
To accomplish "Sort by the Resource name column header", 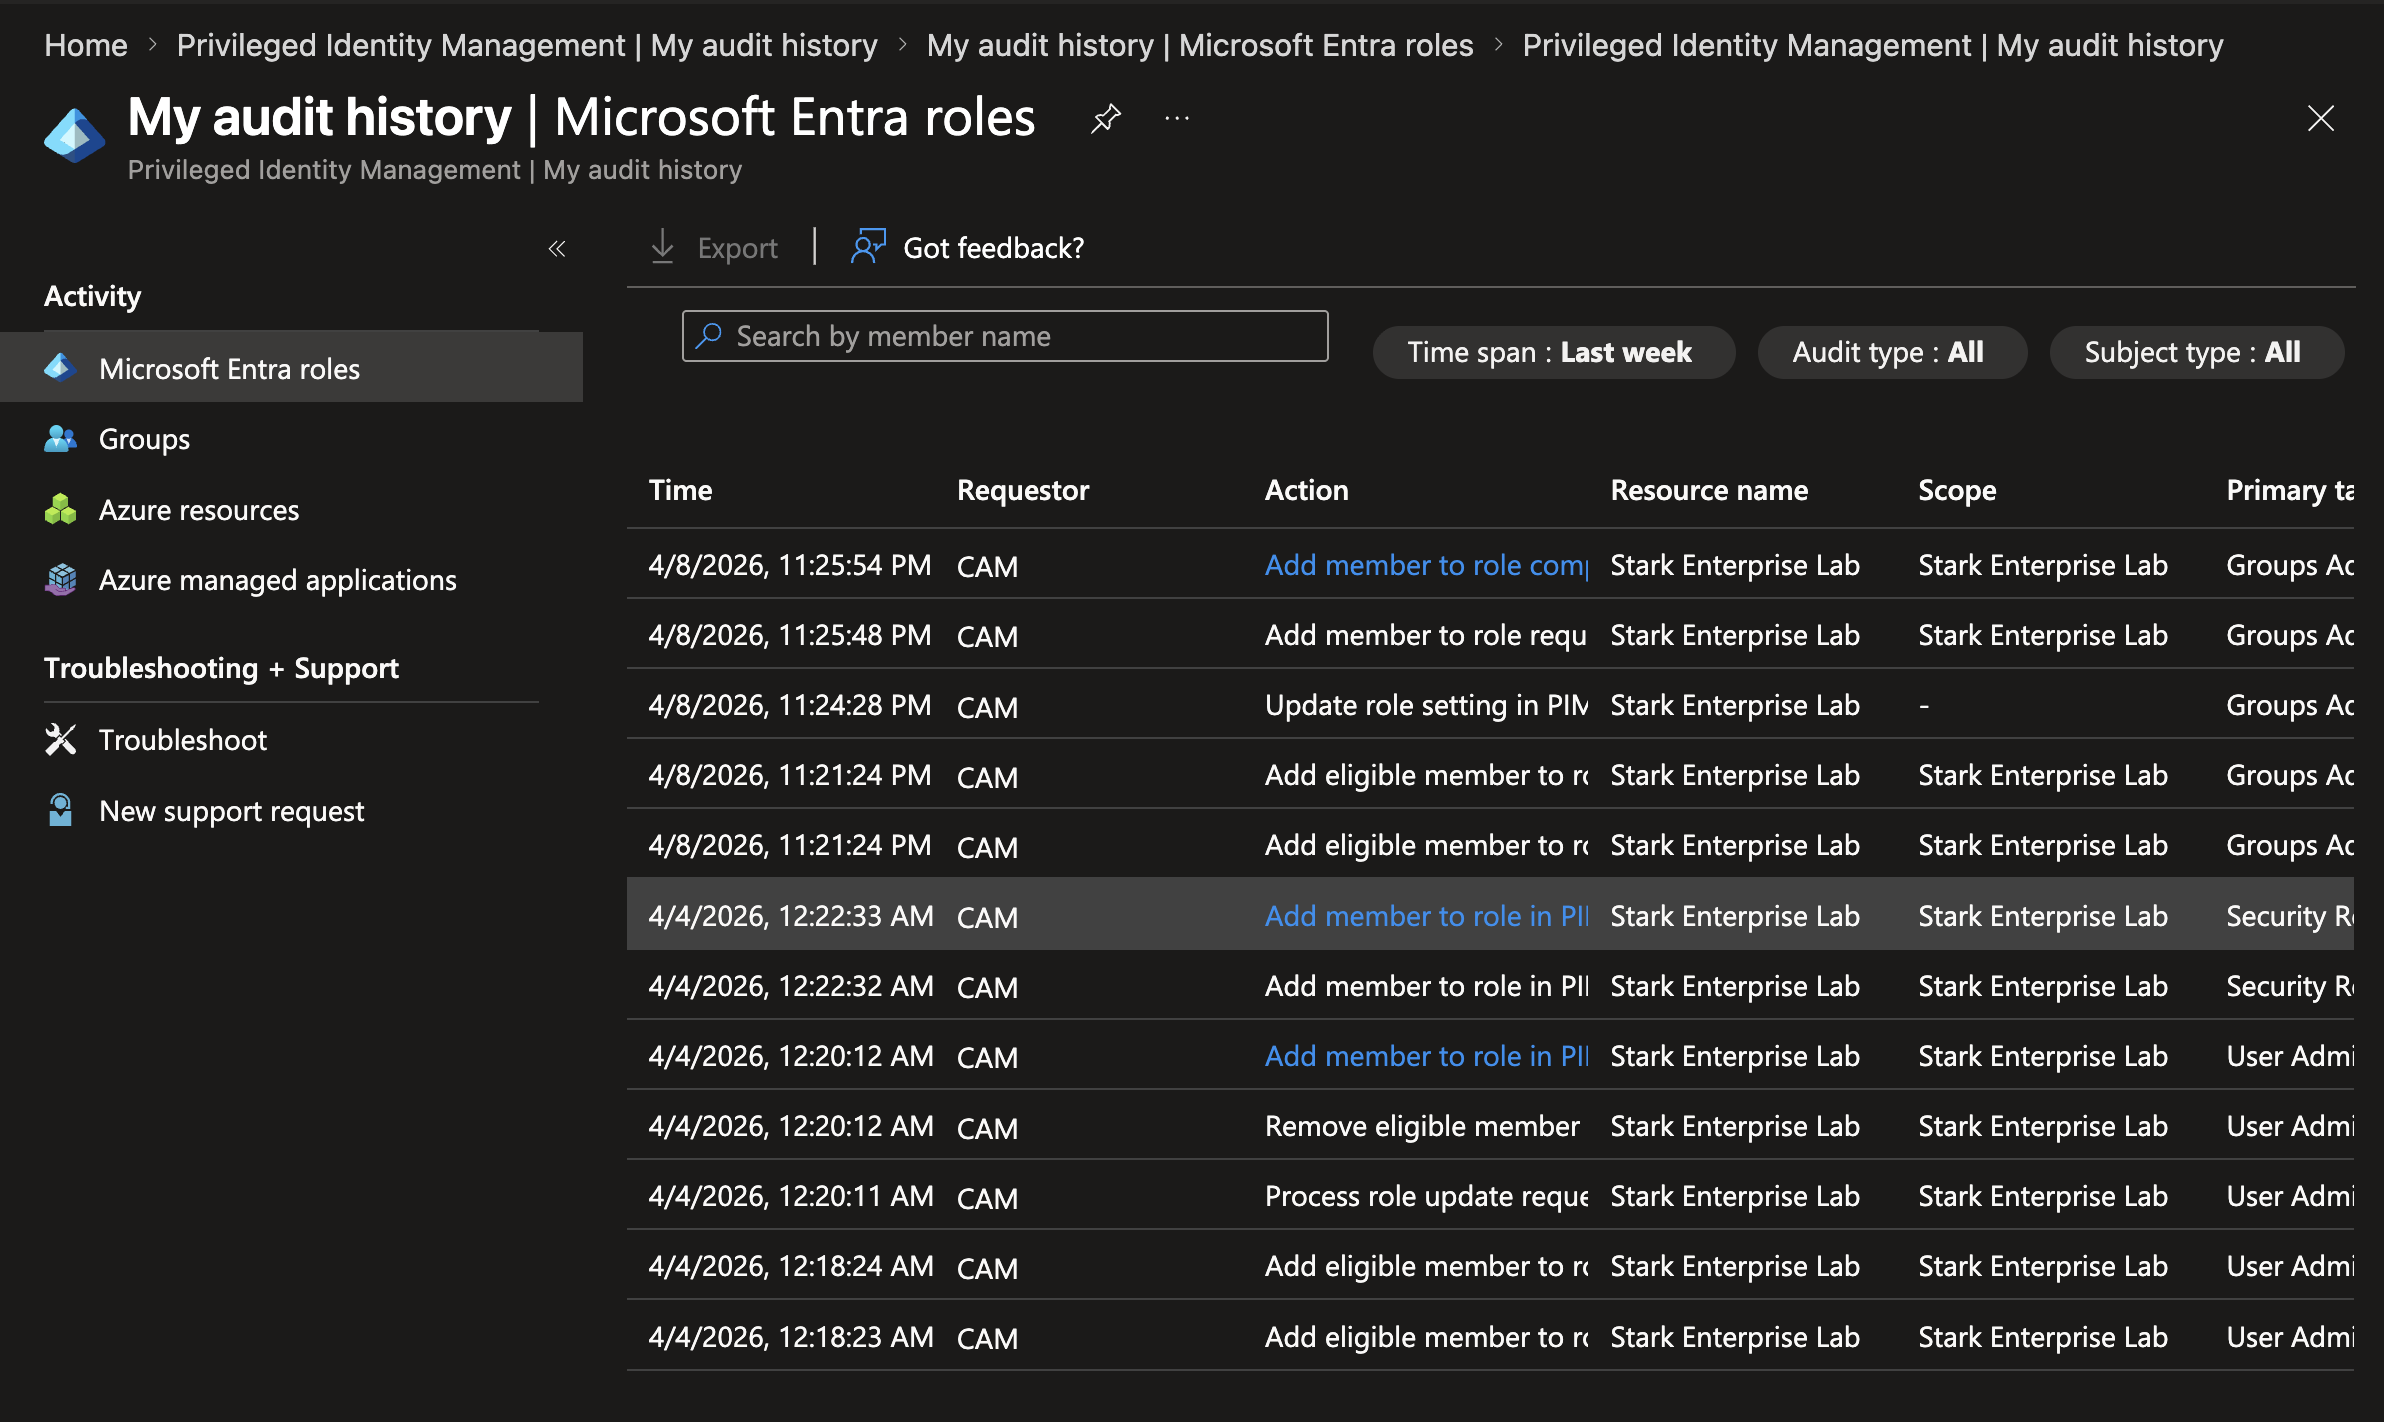I will 1709,490.
